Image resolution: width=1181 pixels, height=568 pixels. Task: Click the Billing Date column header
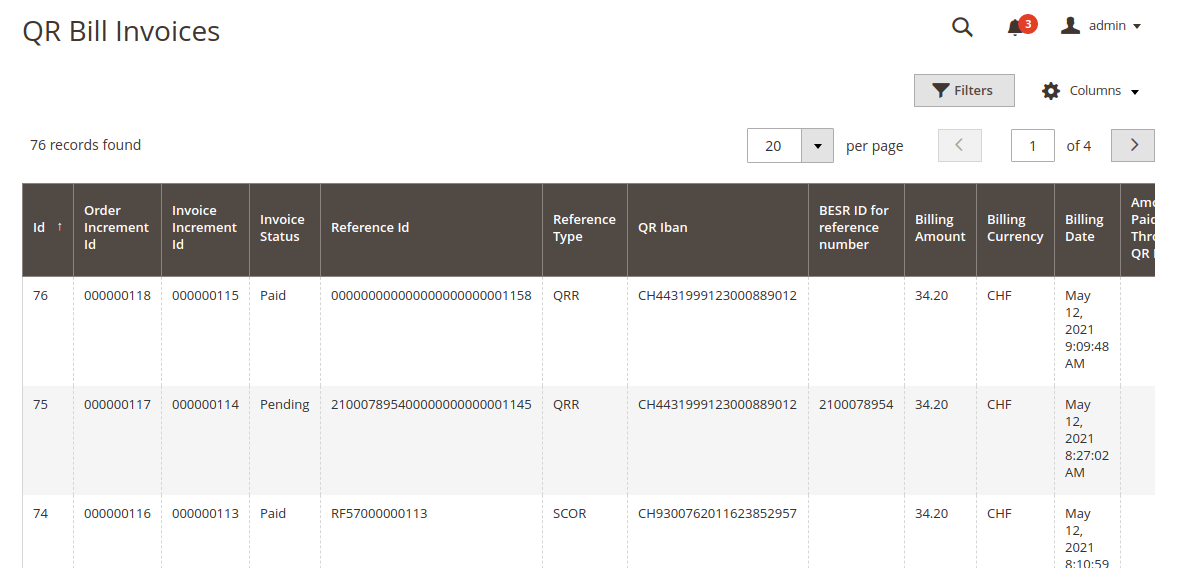1084,228
